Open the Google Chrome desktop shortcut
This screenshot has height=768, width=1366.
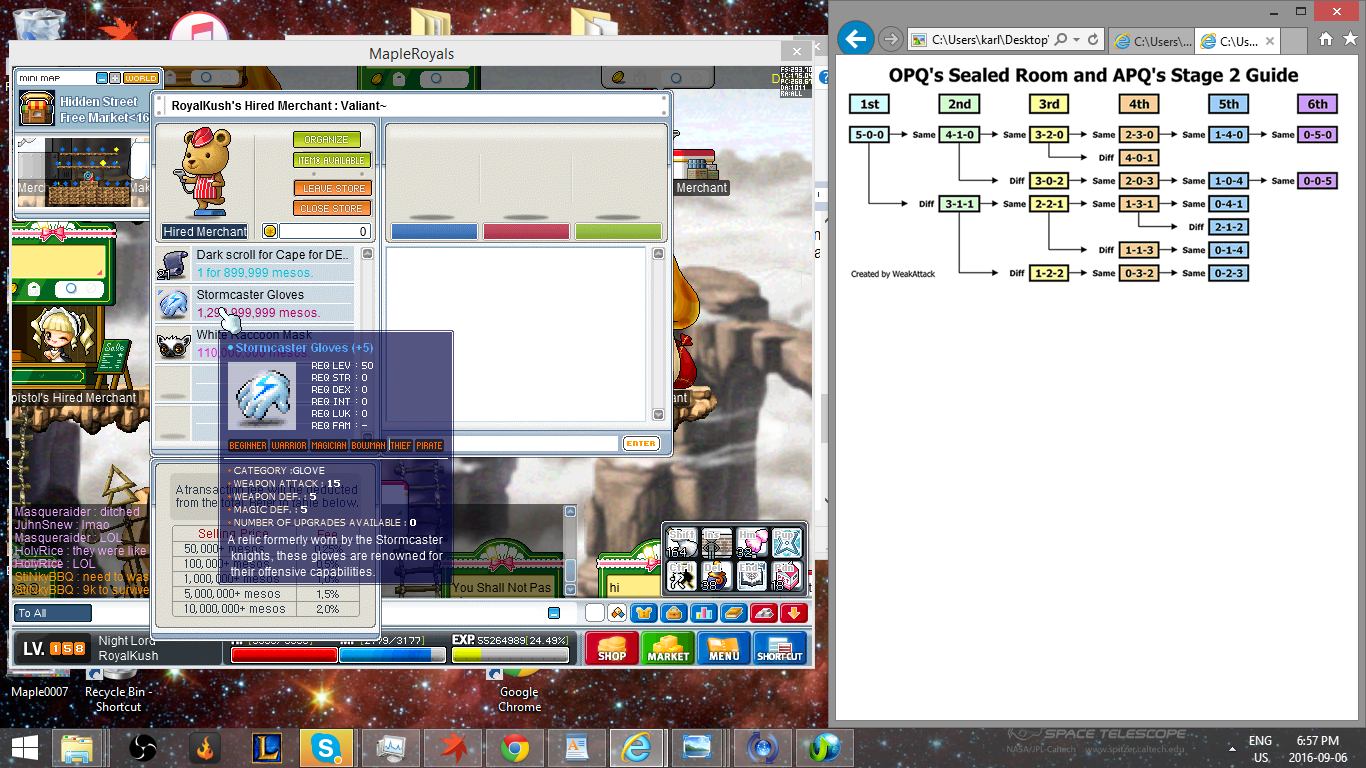(519, 691)
